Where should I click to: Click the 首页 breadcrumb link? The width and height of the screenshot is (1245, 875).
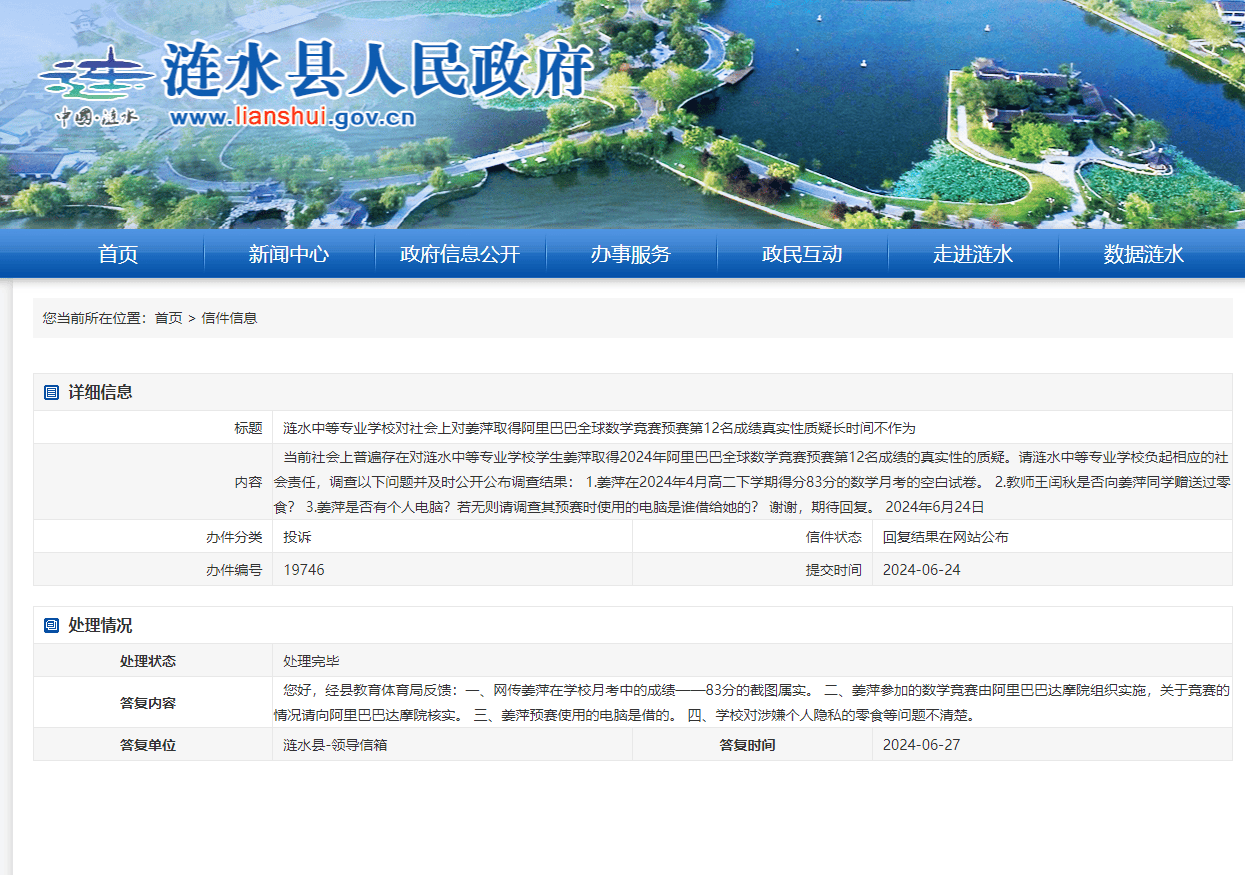point(168,318)
